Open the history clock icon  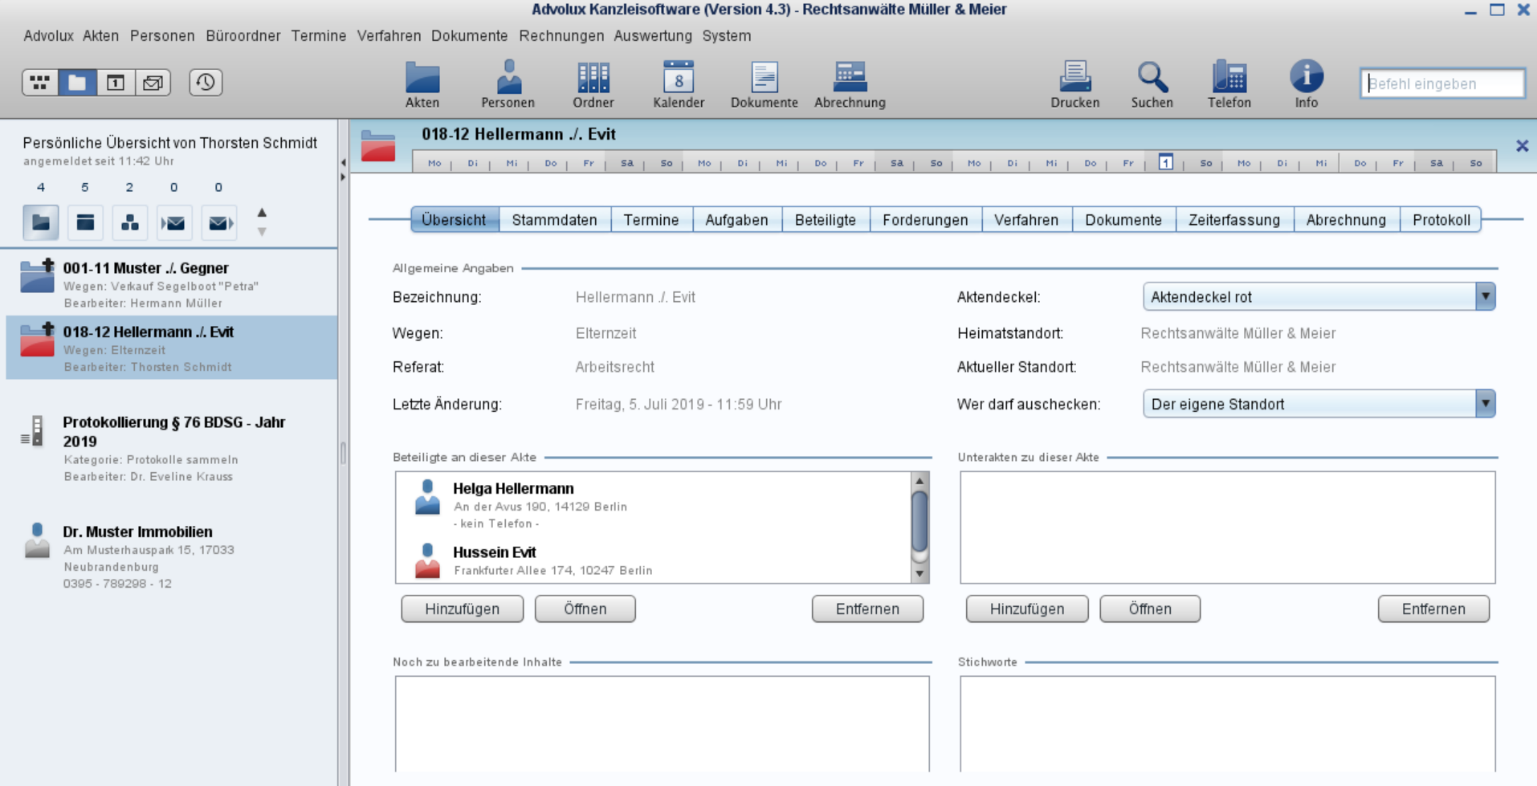(x=206, y=82)
